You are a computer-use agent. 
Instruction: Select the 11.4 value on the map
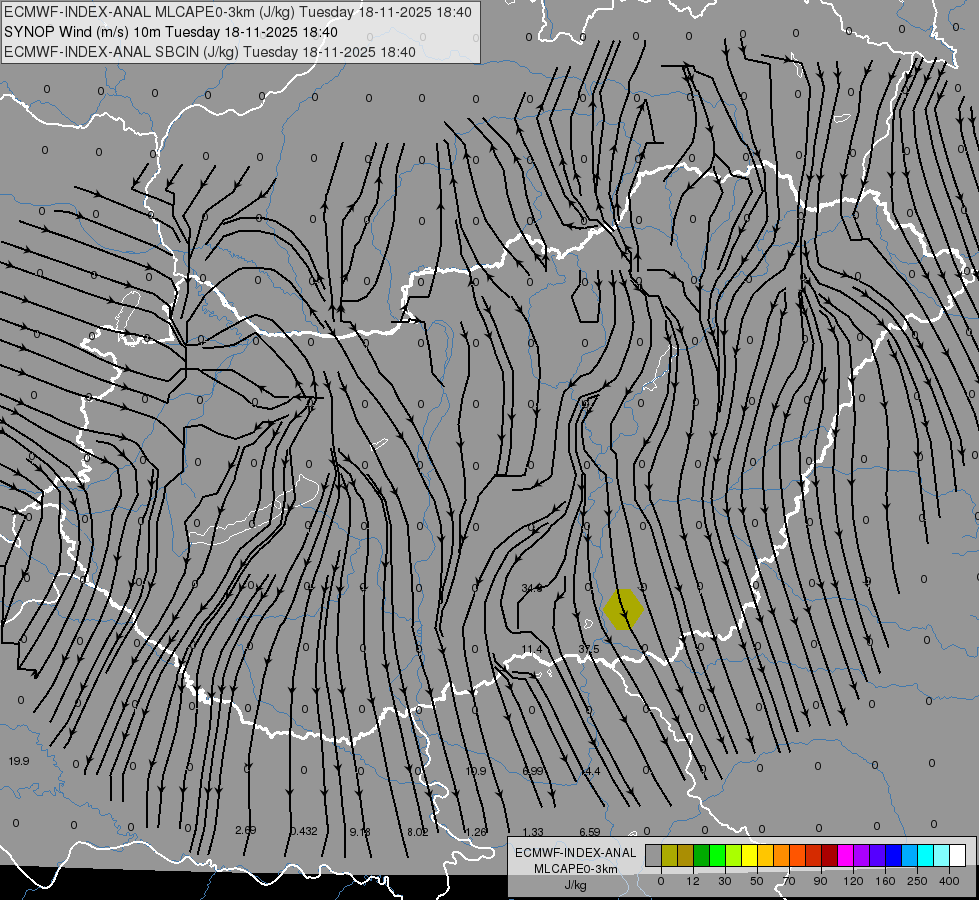532,649
